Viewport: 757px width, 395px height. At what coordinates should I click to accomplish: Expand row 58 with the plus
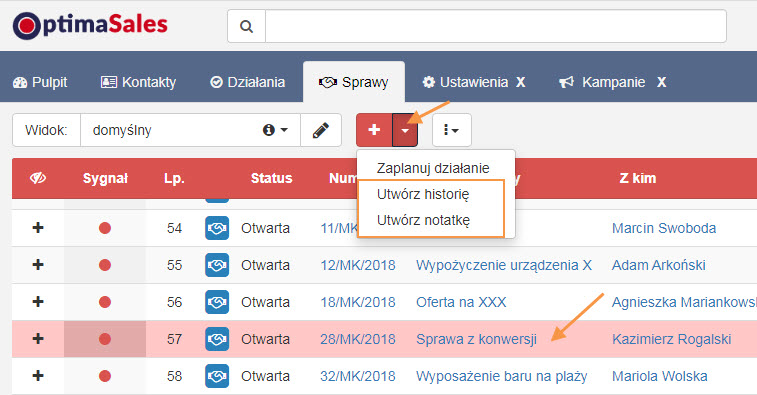click(38, 376)
